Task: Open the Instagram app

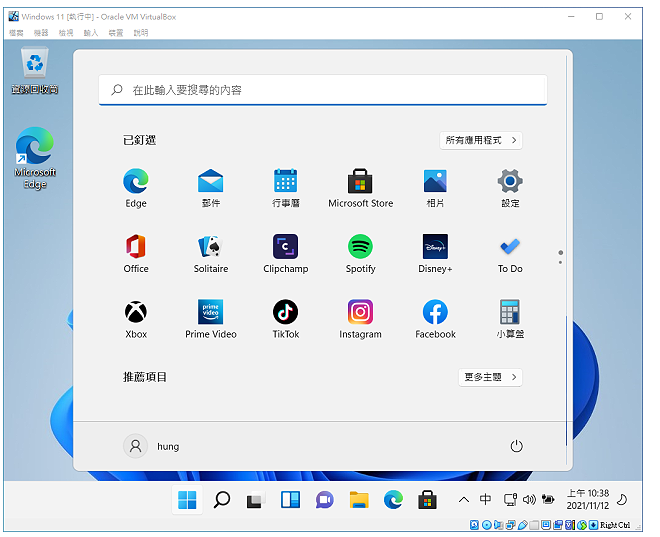Action: 360,319
